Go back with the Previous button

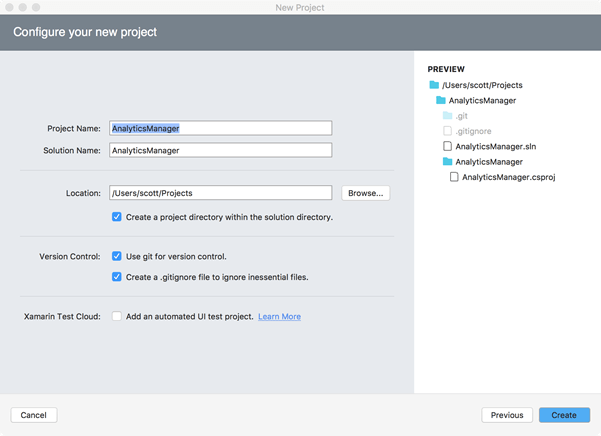pos(507,415)
